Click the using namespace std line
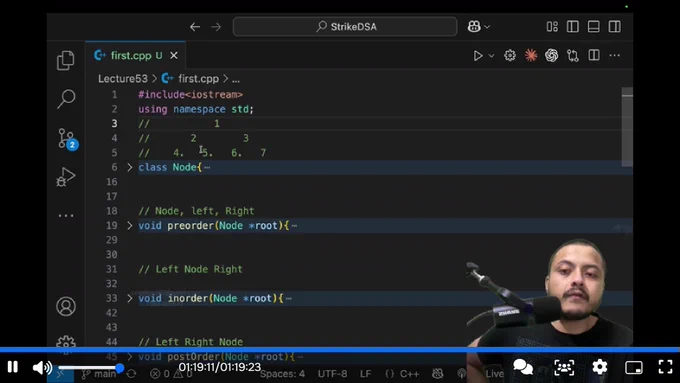The image size is (680, 383). click(196, 109)
